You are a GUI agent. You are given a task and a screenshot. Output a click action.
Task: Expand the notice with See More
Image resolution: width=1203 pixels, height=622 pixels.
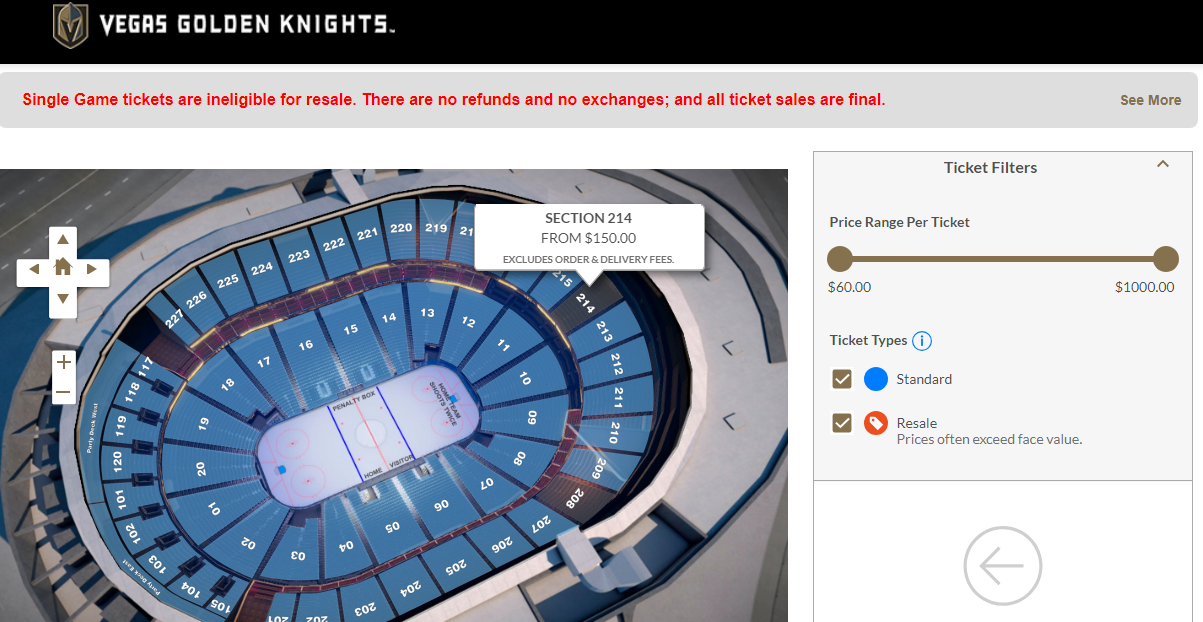point(1150,100)
